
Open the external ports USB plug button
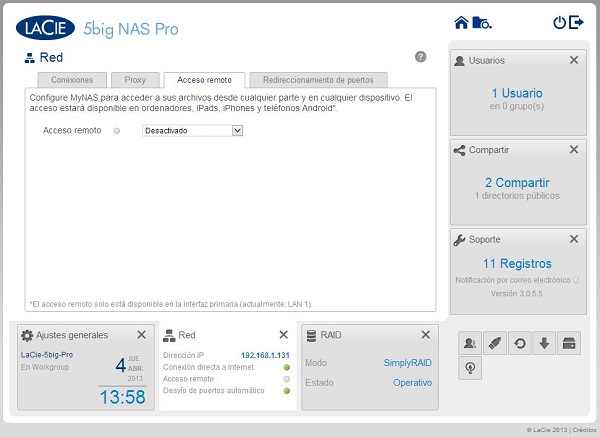click(x=495, y=343)
